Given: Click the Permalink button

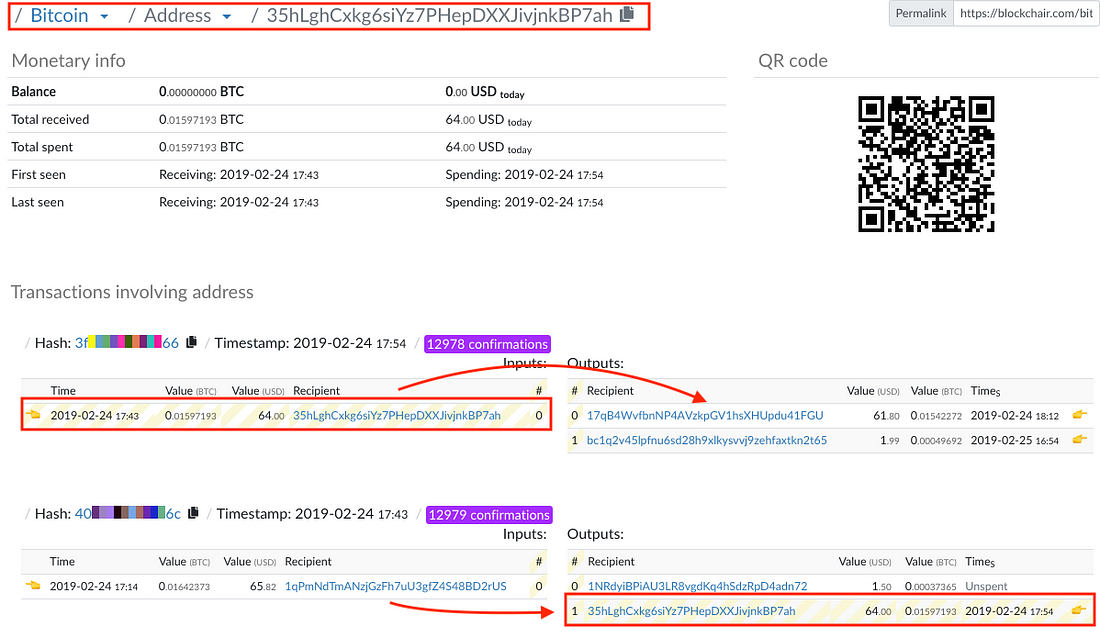Looking at the screenshot, I should click(x=921, y=13).
